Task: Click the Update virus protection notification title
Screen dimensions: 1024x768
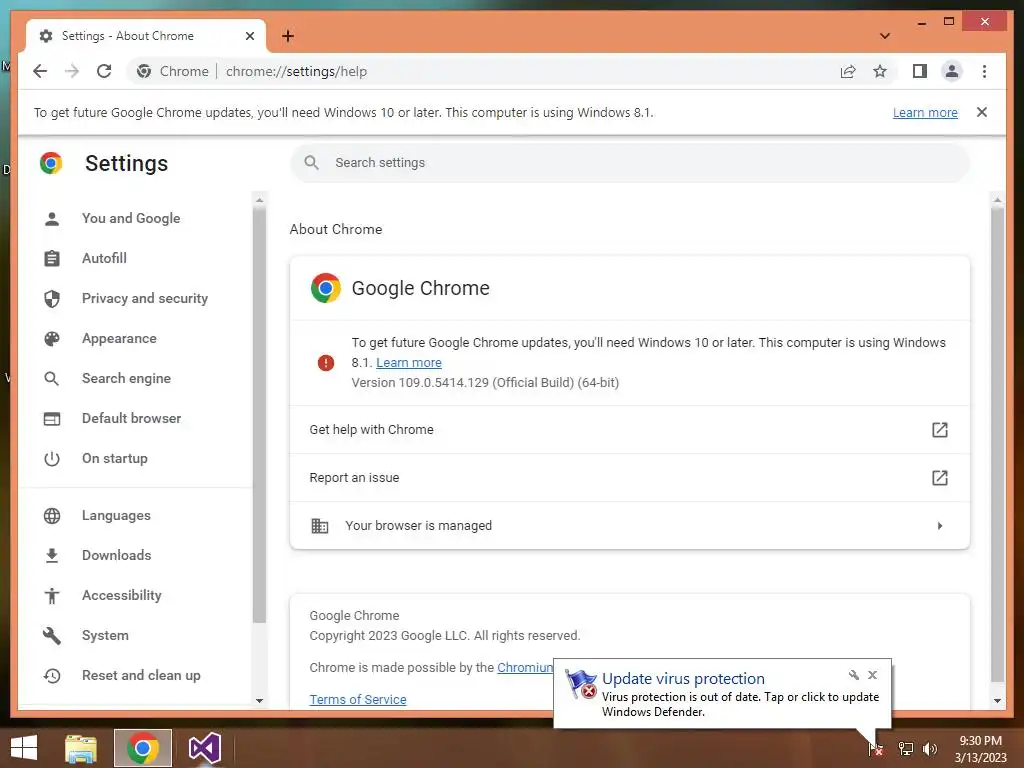Action: point(683,679)
